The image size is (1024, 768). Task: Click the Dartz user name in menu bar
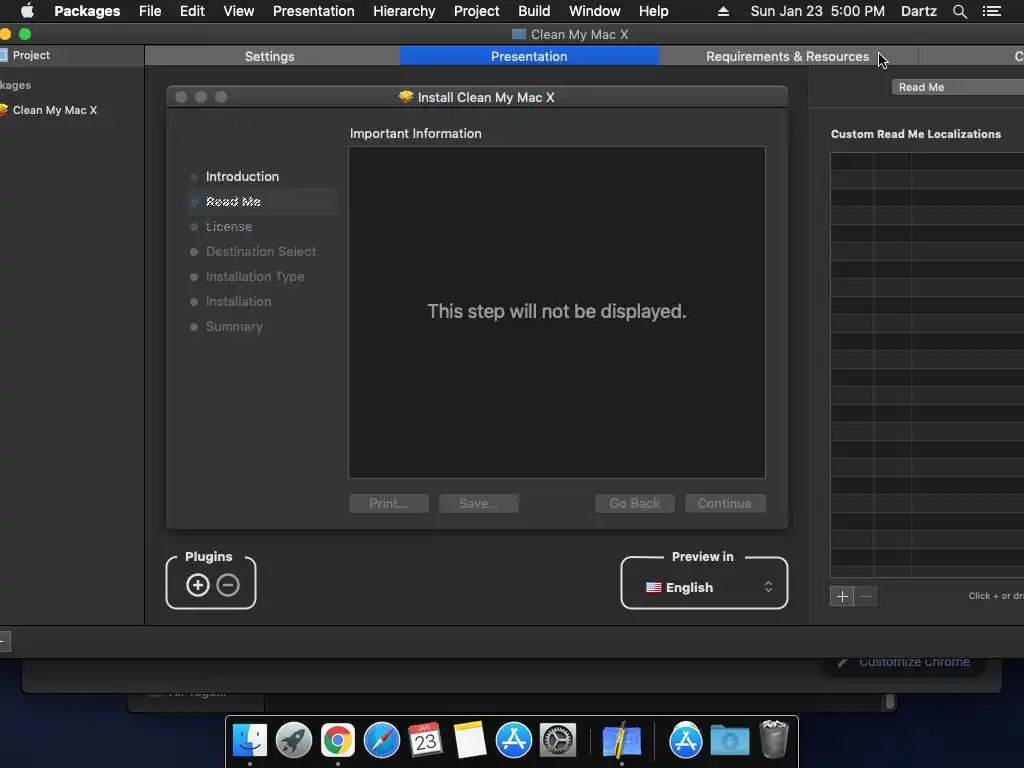pyautogui.click(x=918, y=11)
